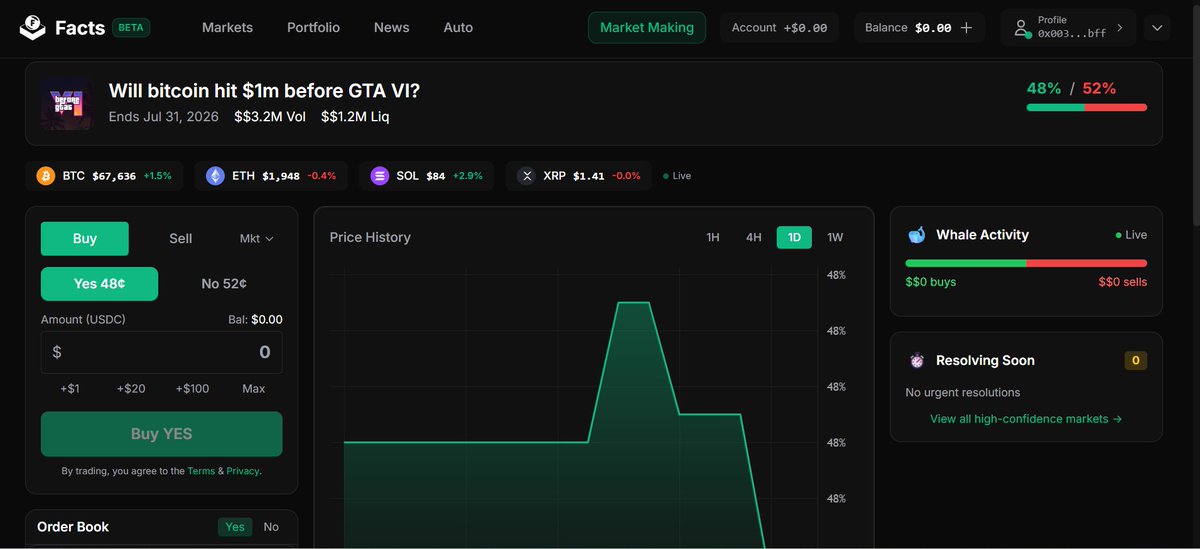This screenshot has width=1200, height=549.
Task: Click the $$0 sells label
Action: coord(1123,282)
